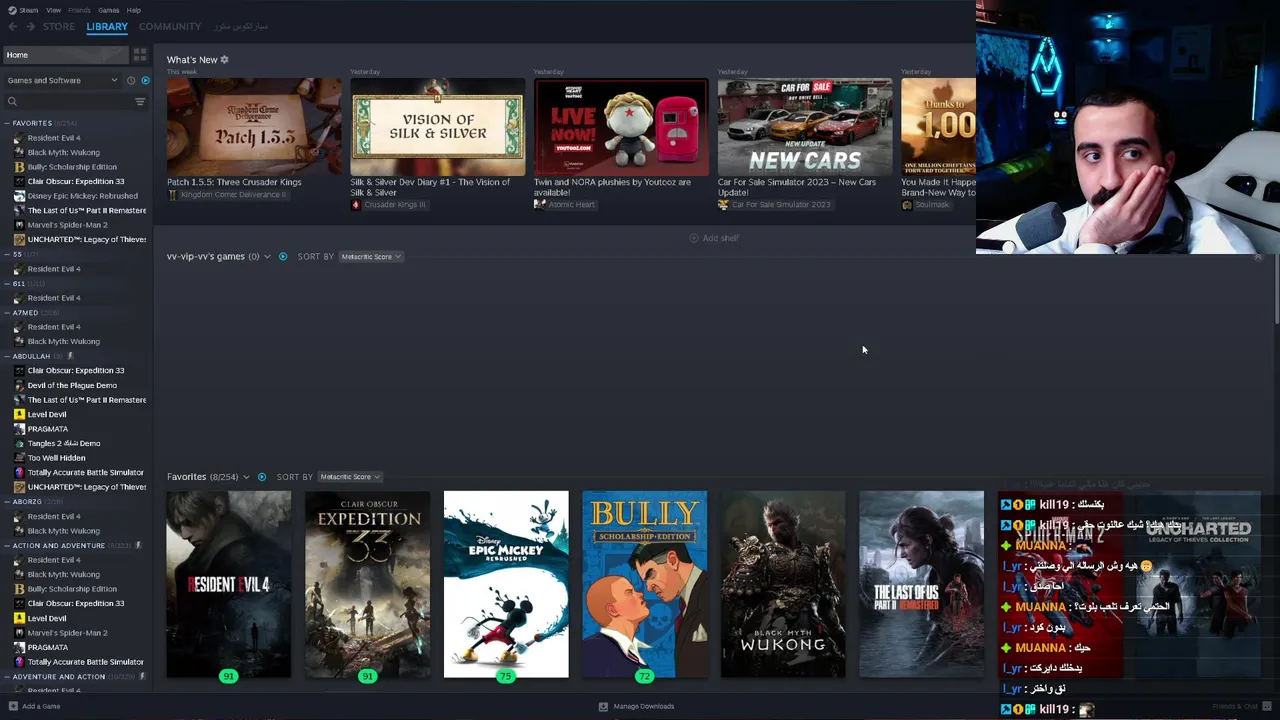Screen dimensions: 1280x720
Task: Select Disney Epic Mickey: Rebrushed in sidebar
Action: (82, 196)
